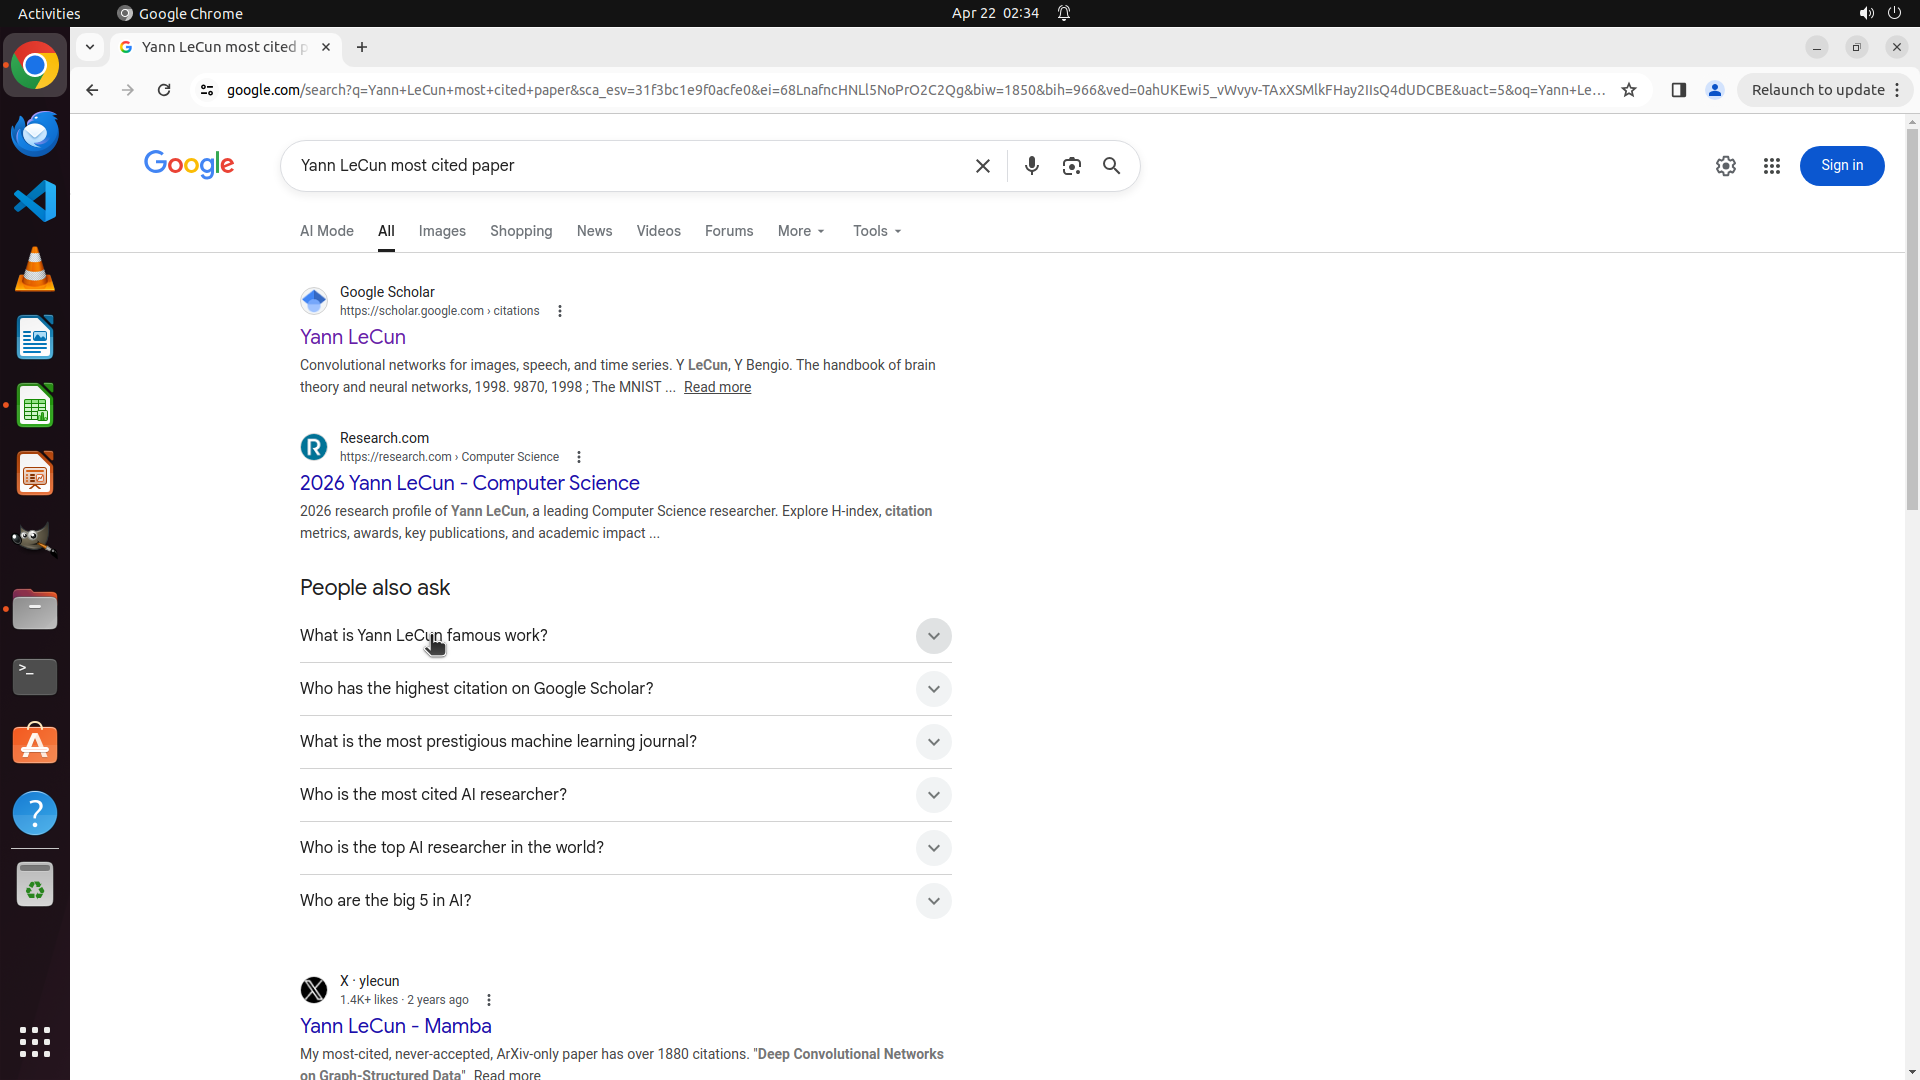The width and height of the screenshot is (1920, 1080).
Task: Open Google Lens image search icon
Action: 1071,166
